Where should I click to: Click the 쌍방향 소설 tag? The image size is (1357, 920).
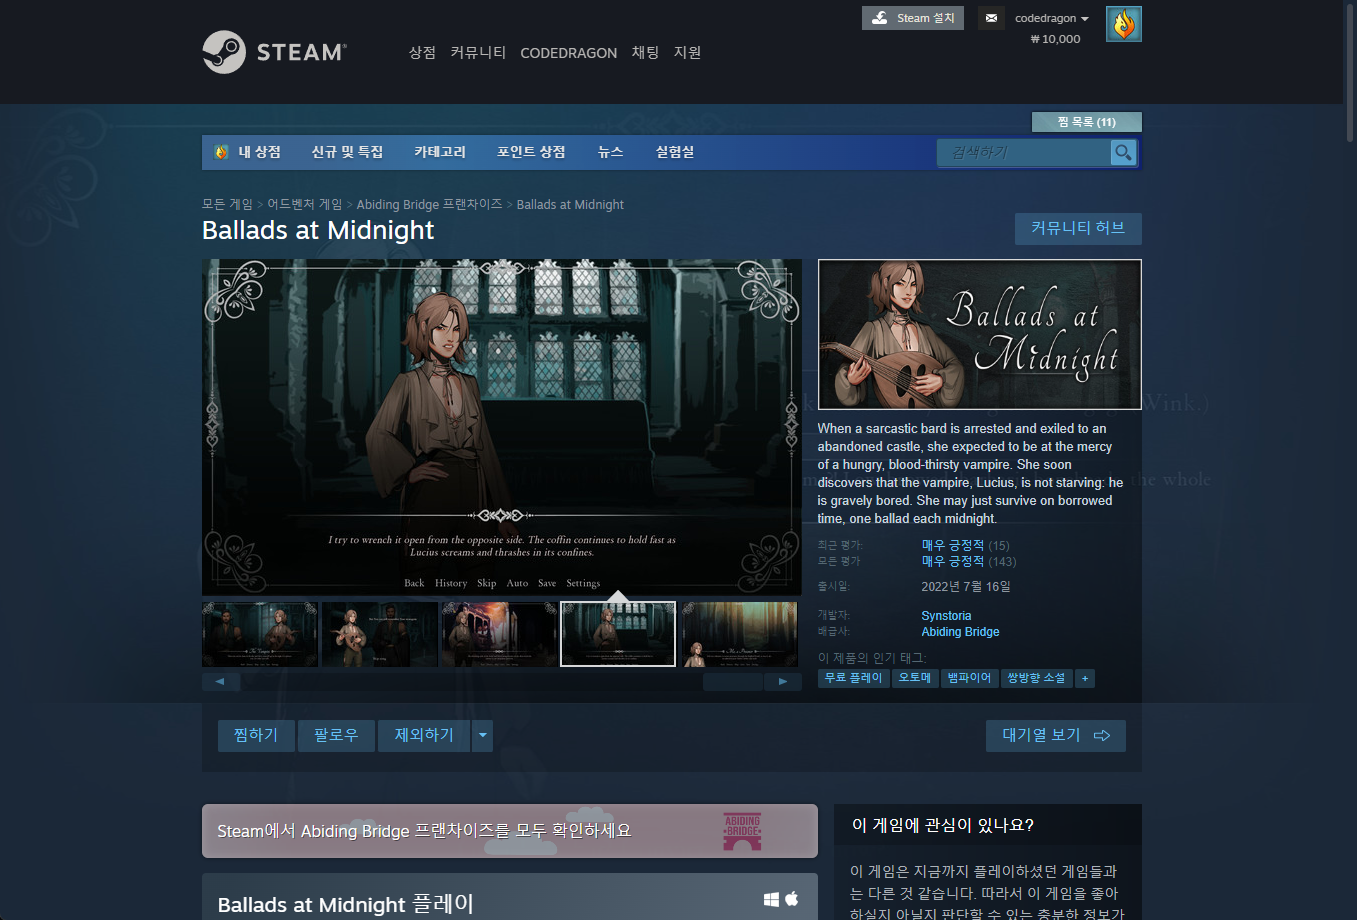(1036, 678)
